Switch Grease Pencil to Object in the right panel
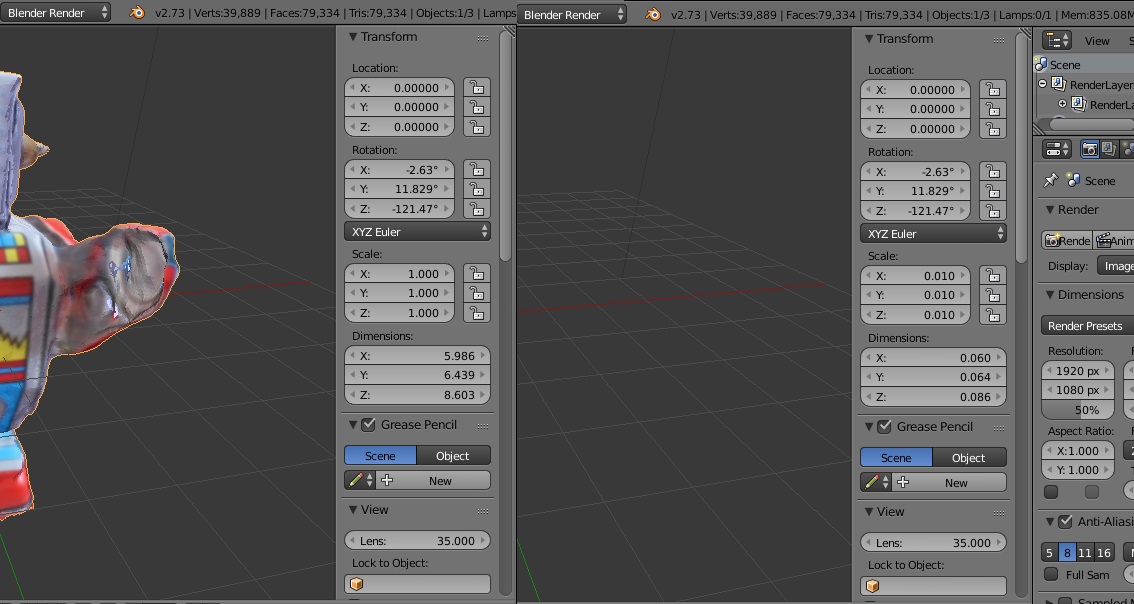Viewport: 1134px width, 604px height. (968, 458)
